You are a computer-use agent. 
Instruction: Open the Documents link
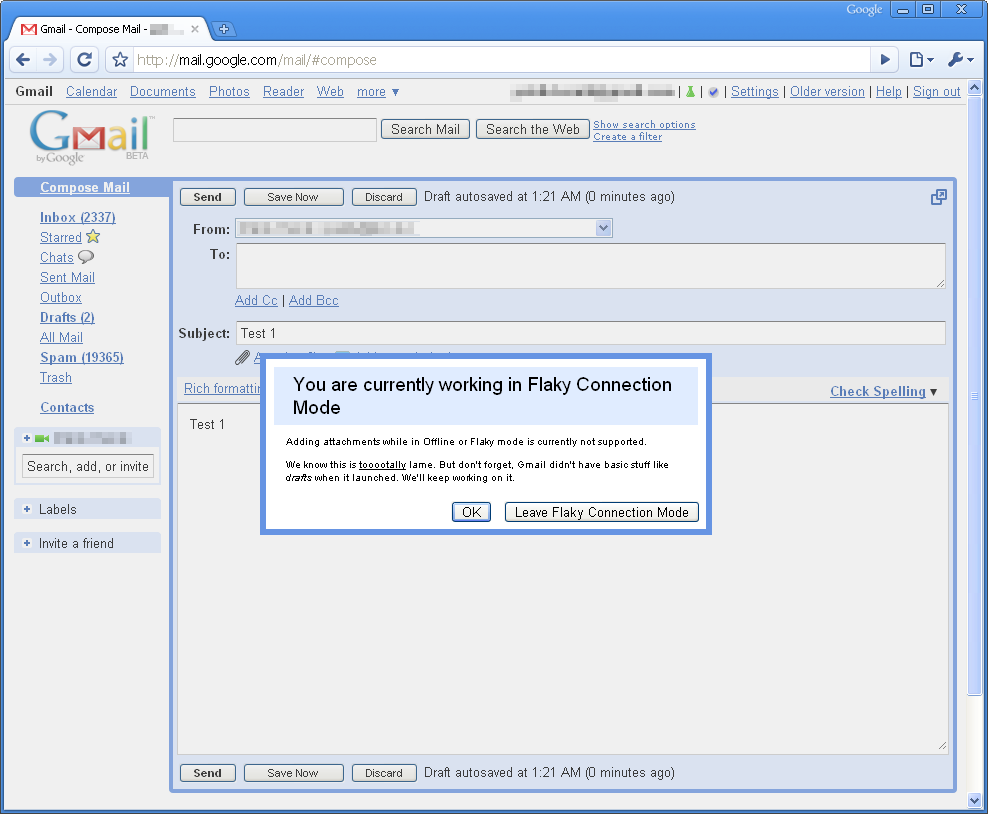tap(163, 92)
